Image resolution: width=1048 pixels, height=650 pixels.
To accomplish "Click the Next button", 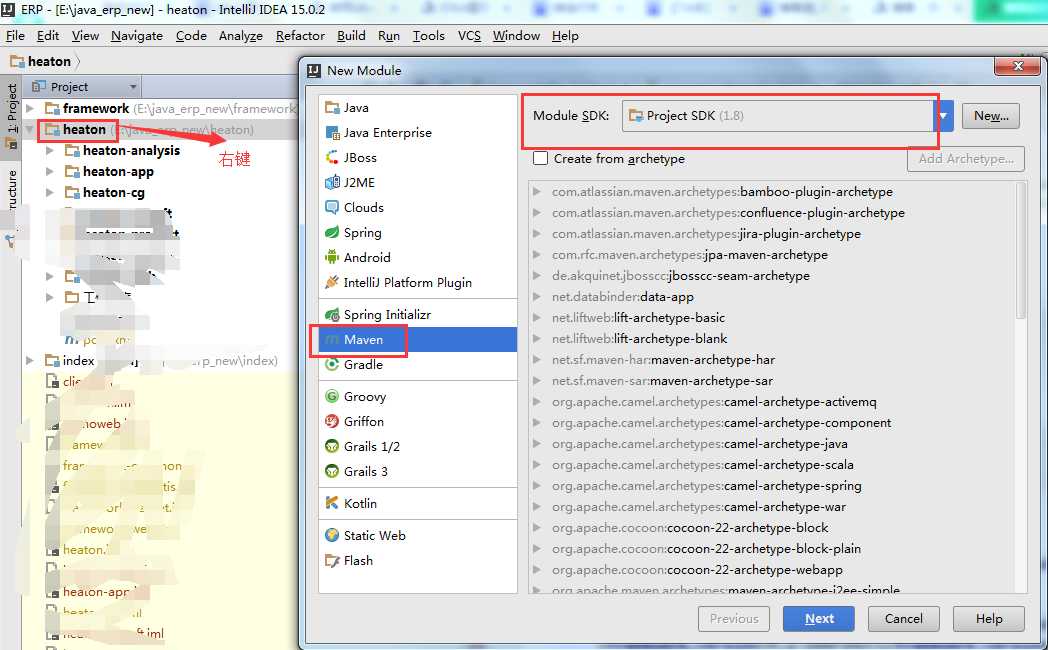I will coord(819,619).
